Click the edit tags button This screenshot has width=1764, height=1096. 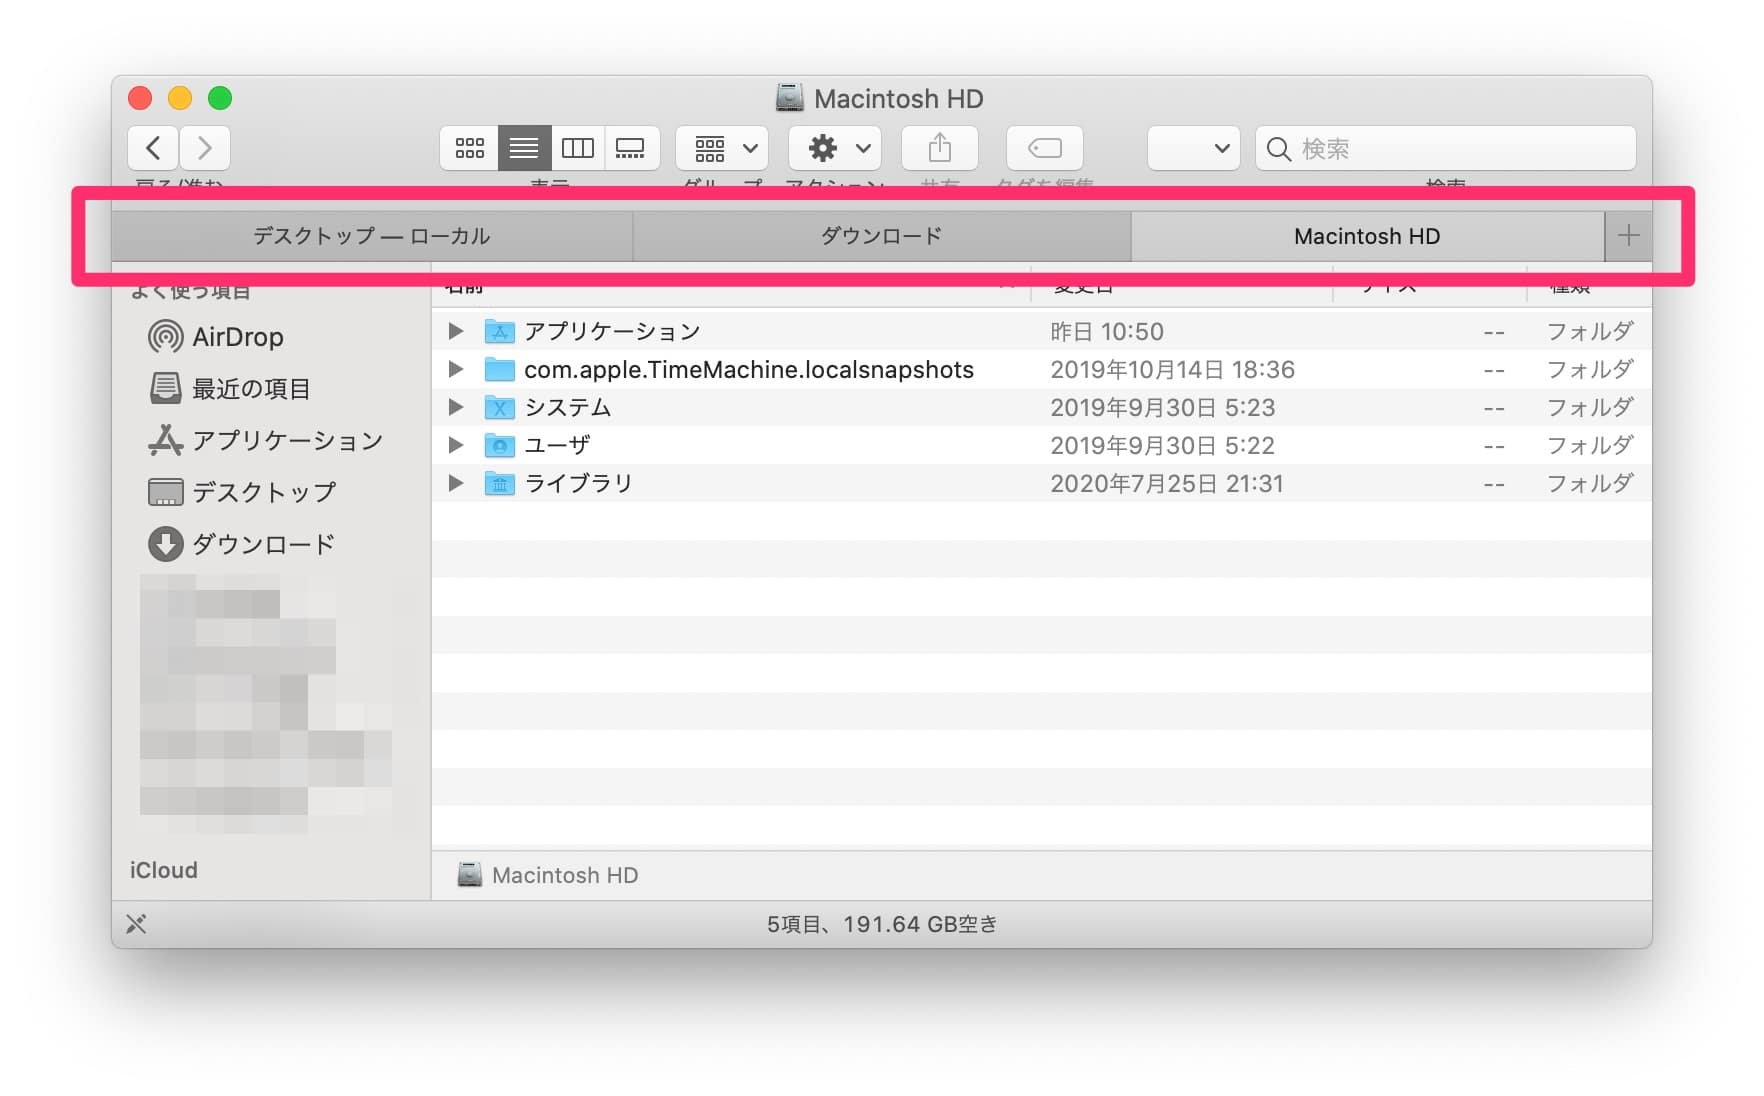[x=1045, y=148]
